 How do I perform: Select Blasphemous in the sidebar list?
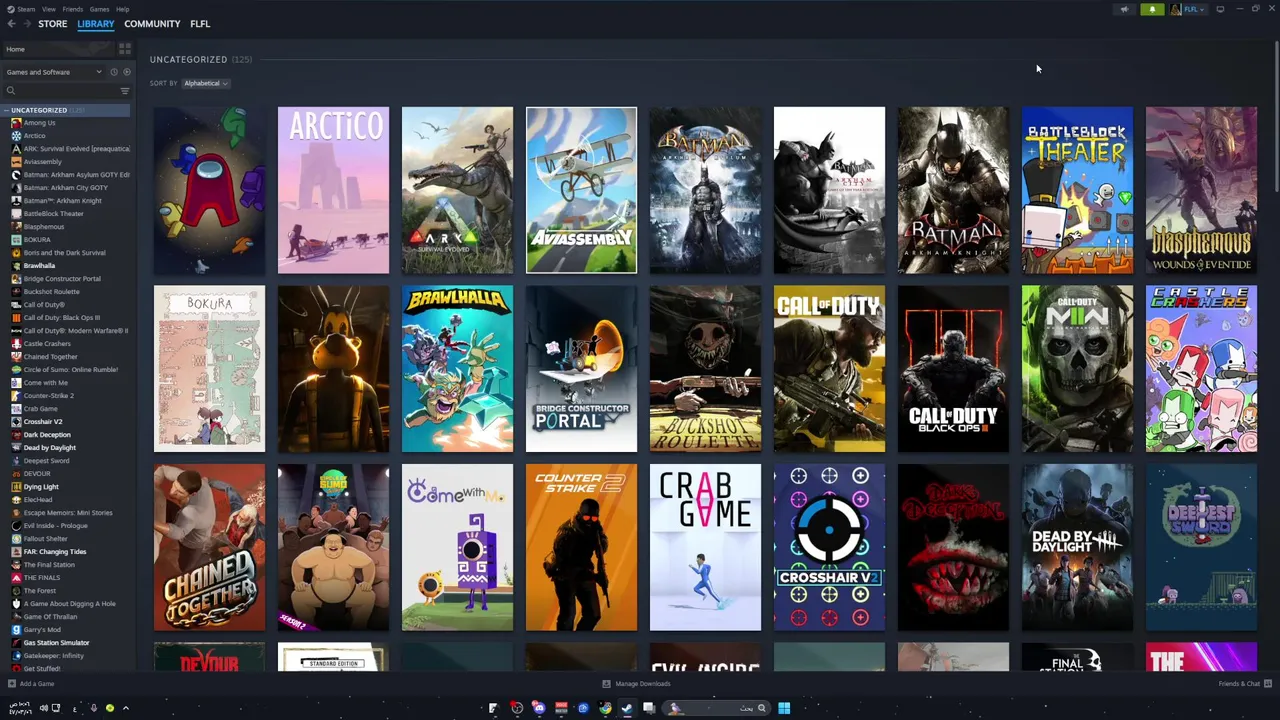pos(44,227)
